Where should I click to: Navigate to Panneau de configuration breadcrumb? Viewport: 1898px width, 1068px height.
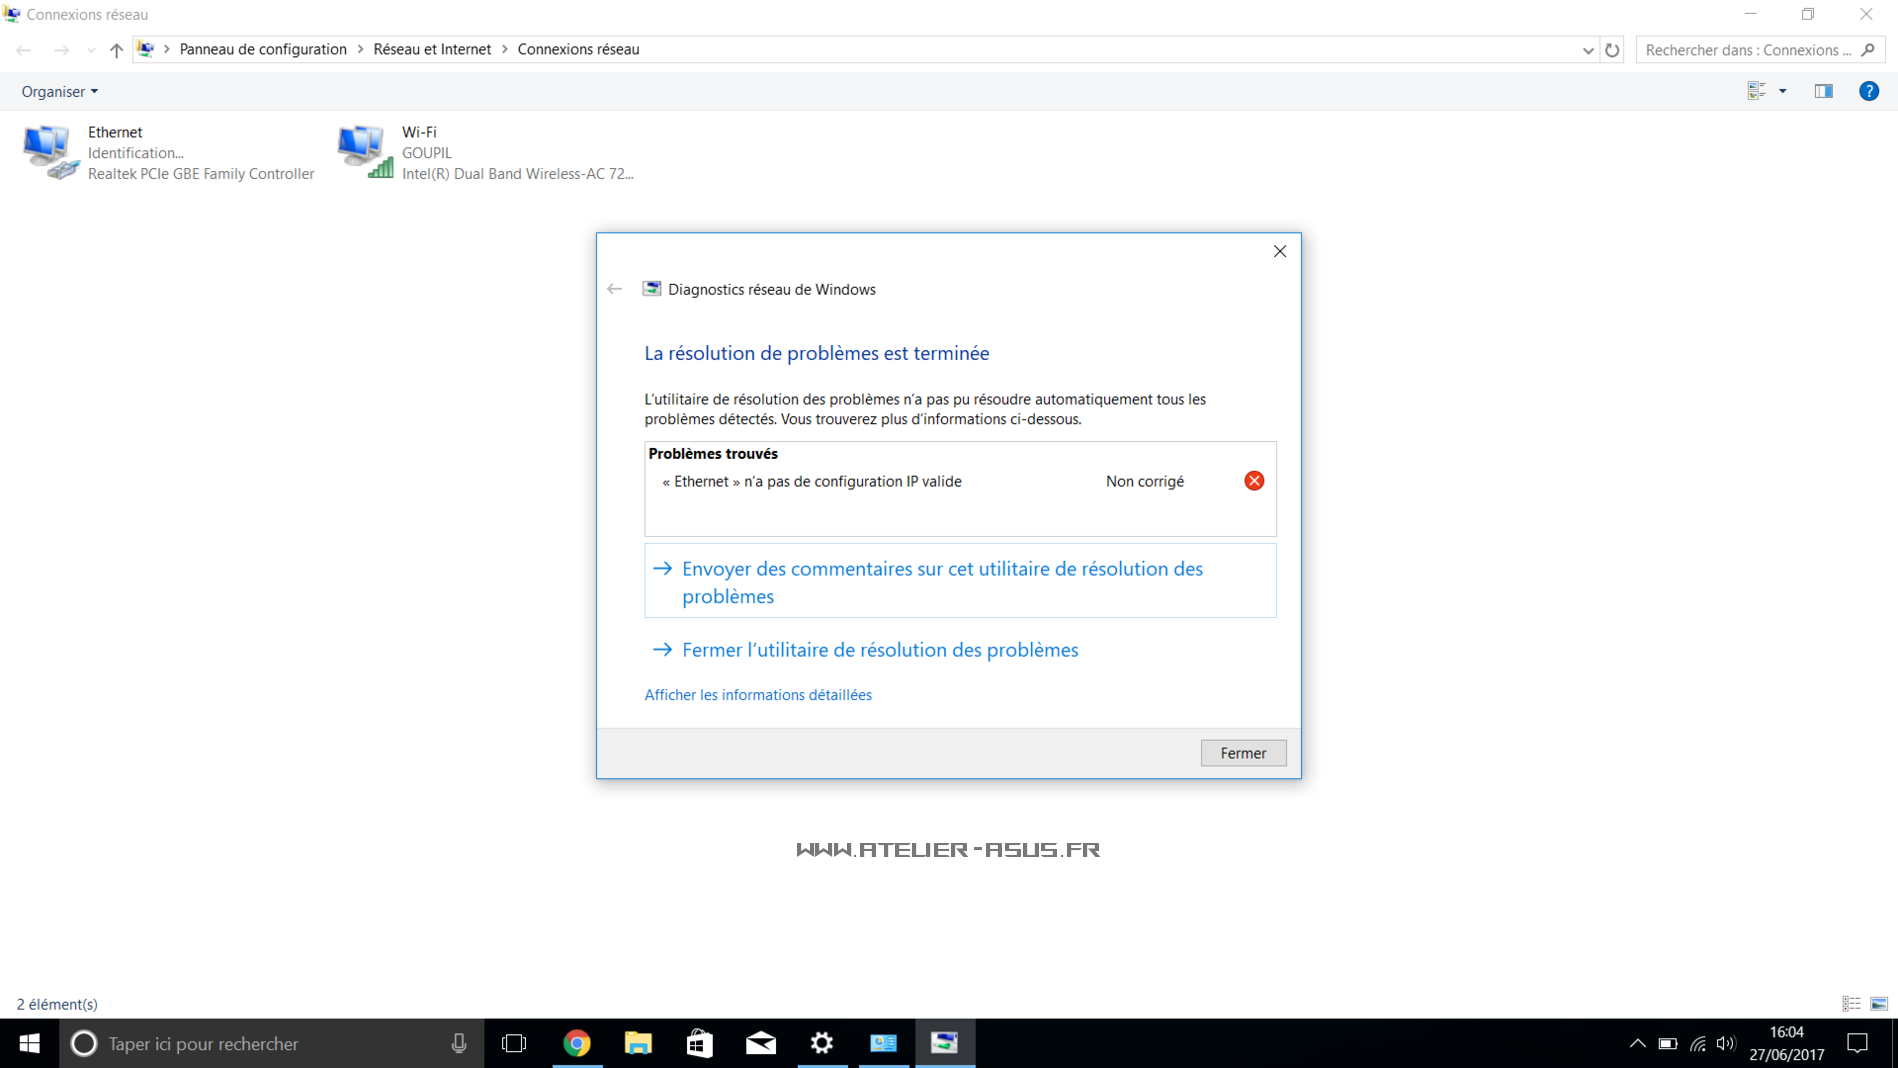pyautogui.click(x=263, y=49)
